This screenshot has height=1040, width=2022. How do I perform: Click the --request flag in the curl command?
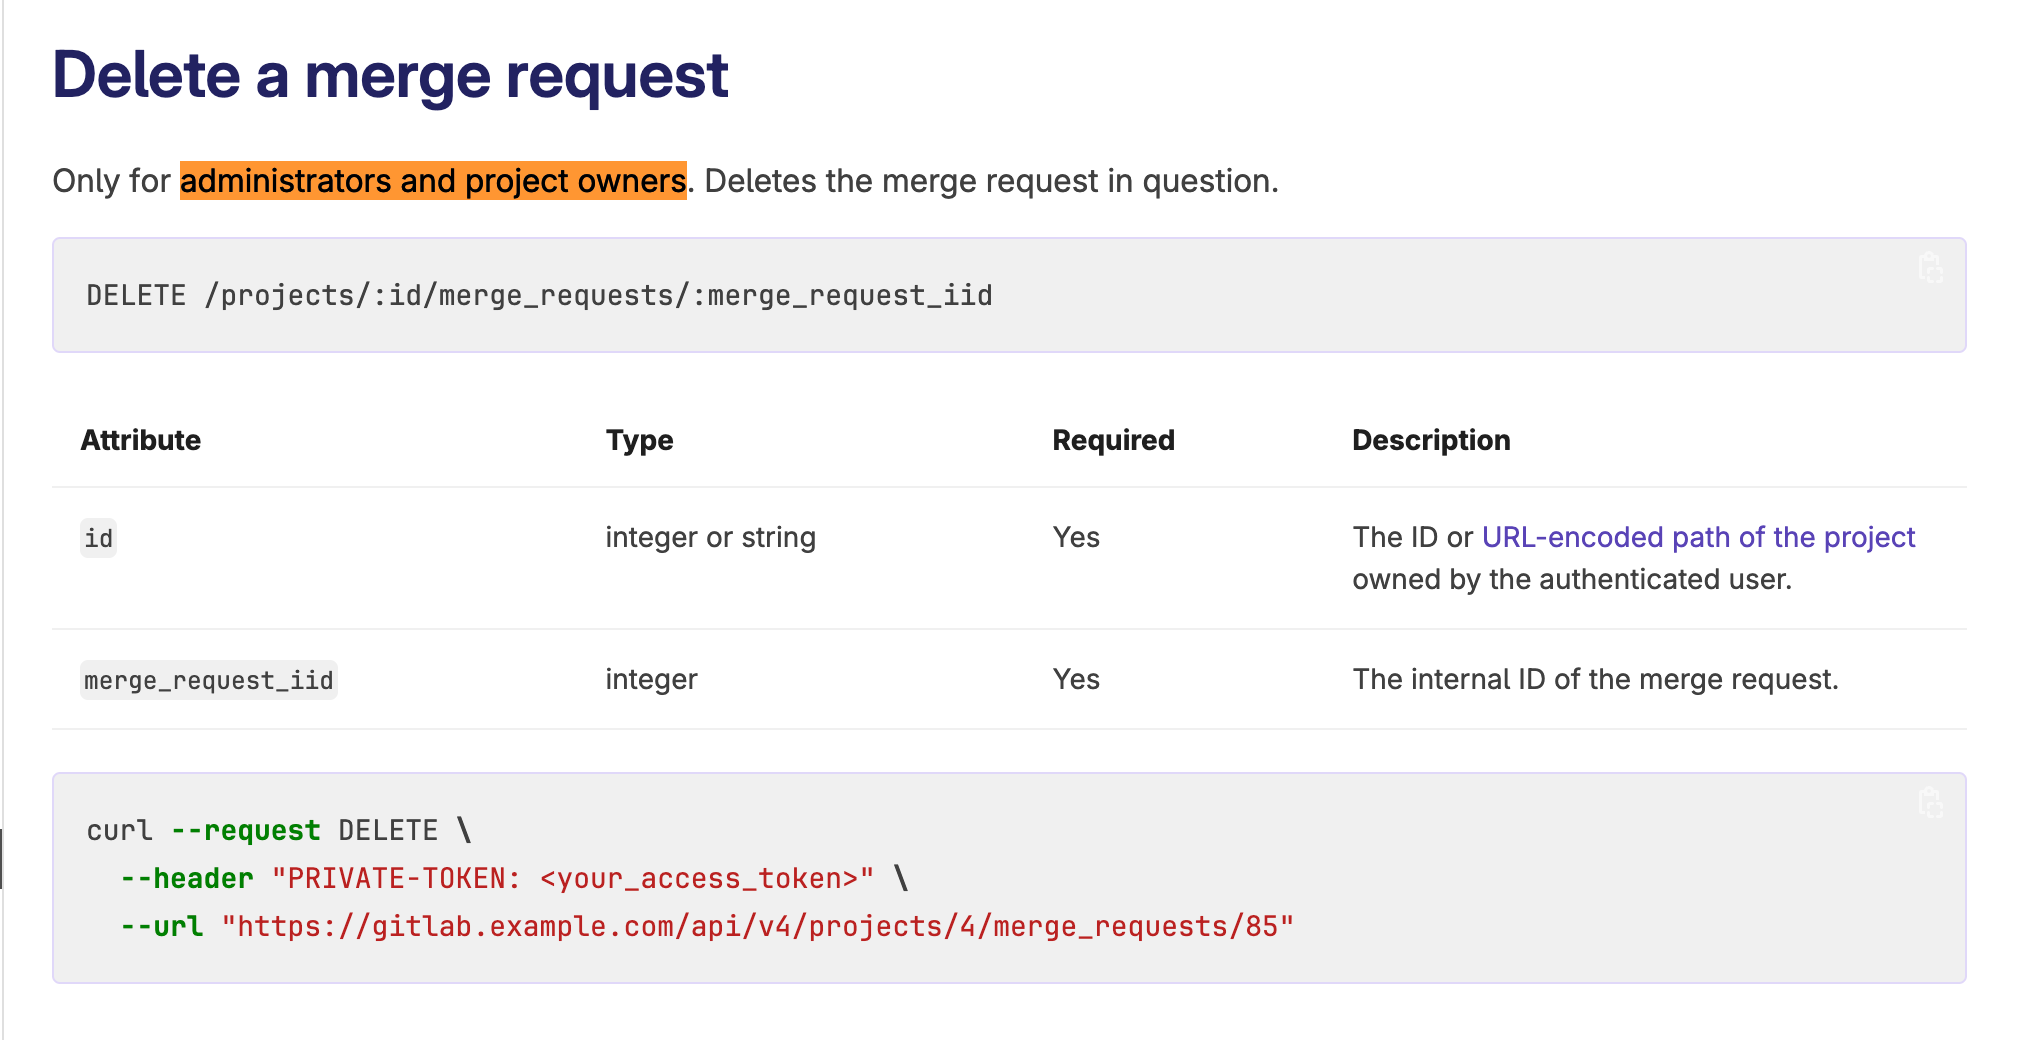click(x=245, y=830)
